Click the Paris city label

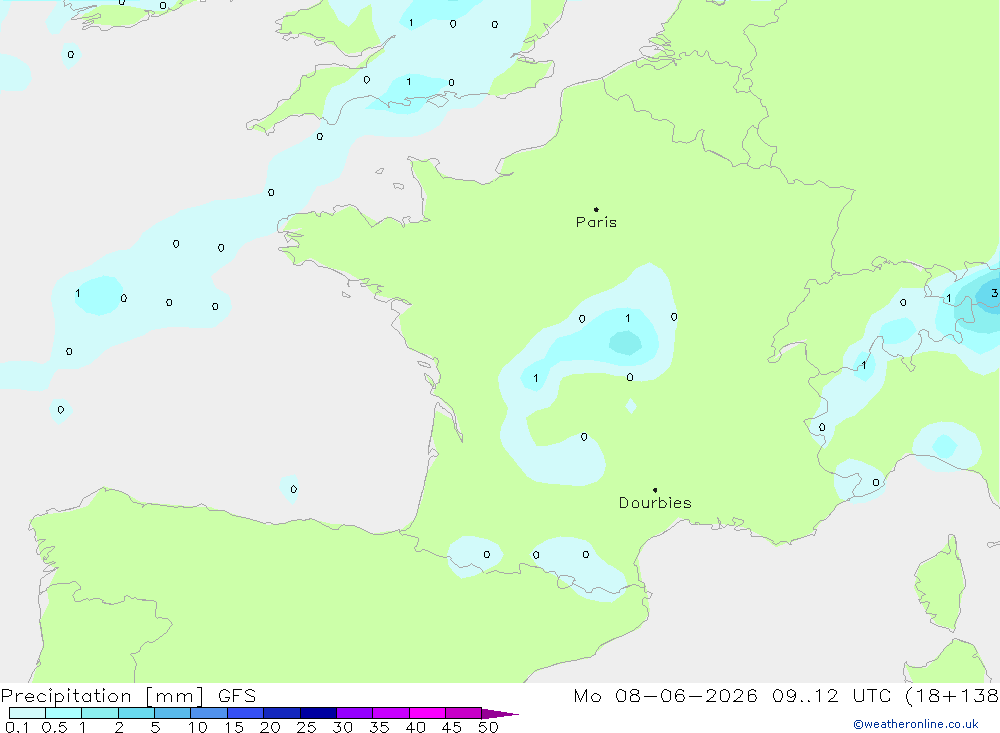click(x=596, y=222)
